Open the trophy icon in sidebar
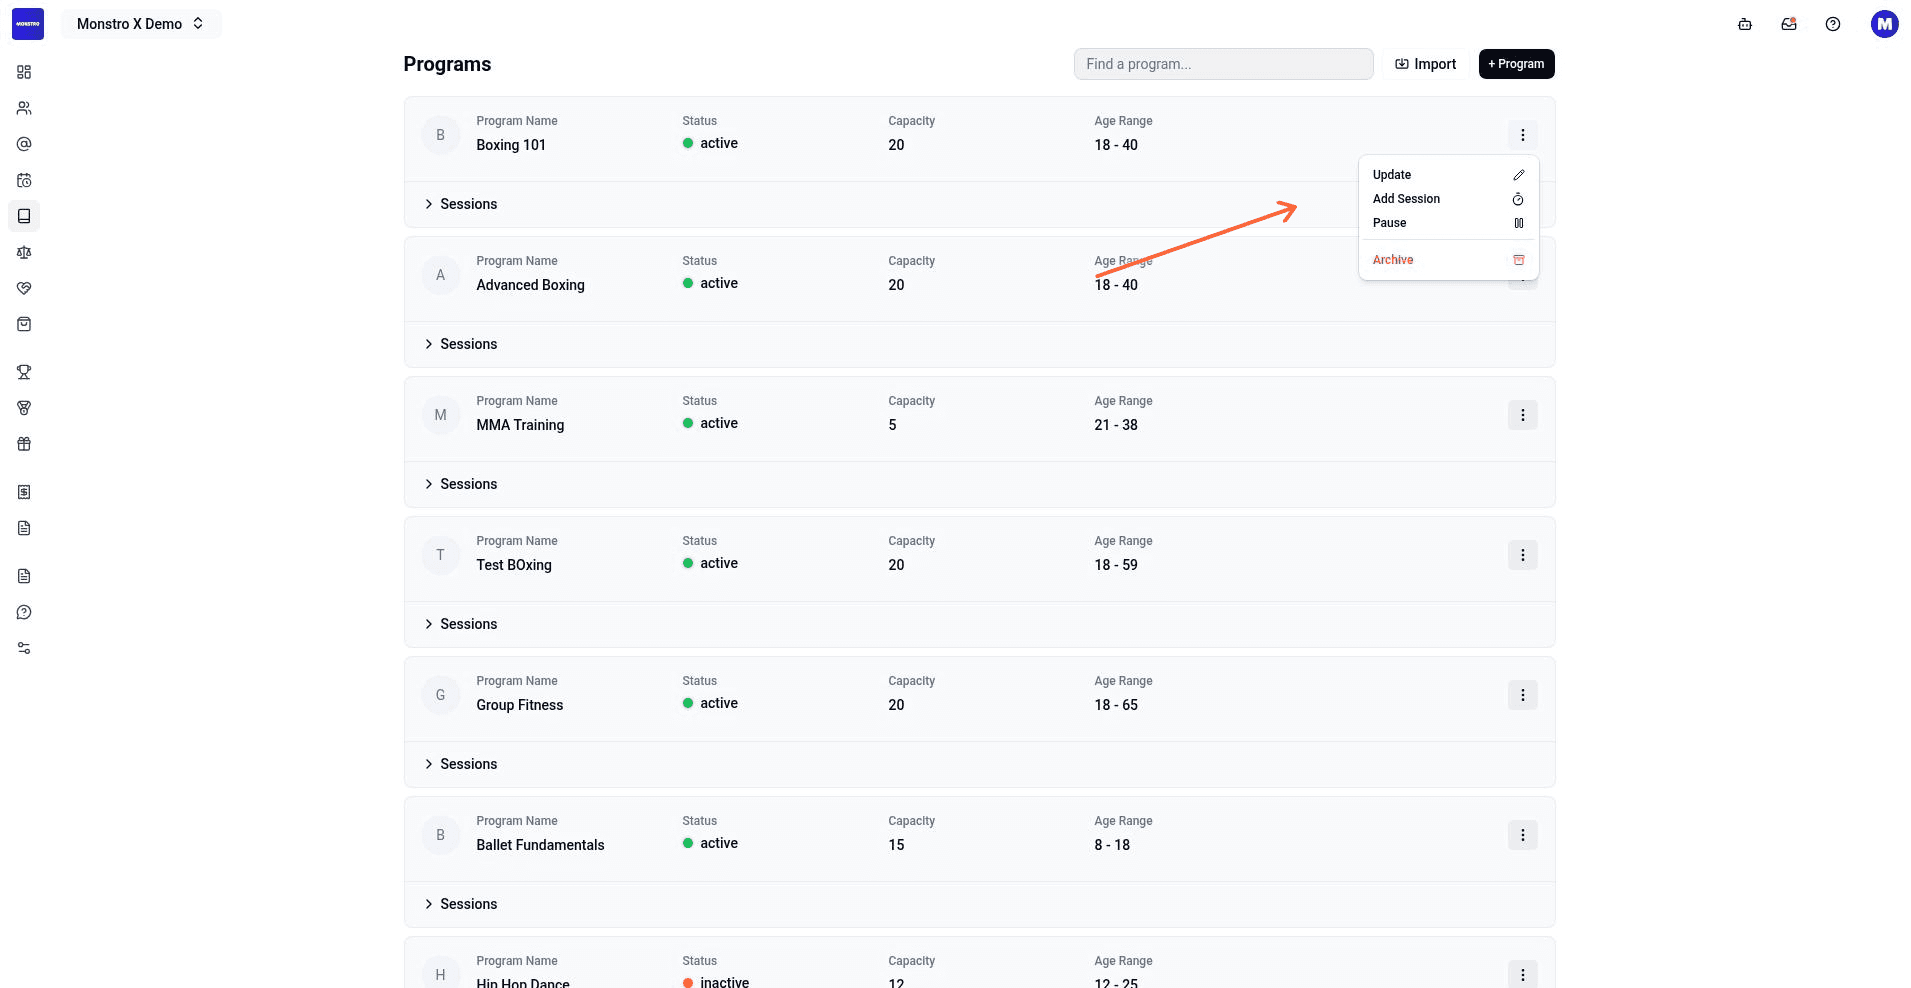 [24, 372]
